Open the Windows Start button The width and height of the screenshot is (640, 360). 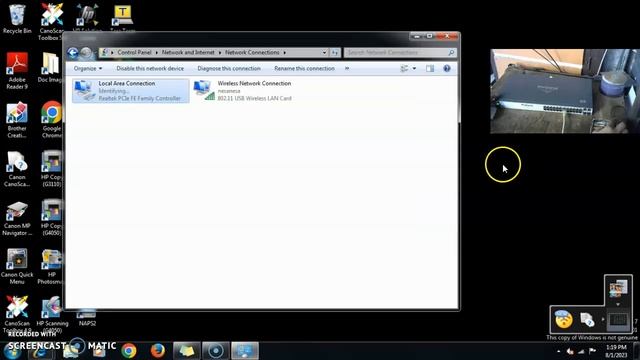click(12, 351)
